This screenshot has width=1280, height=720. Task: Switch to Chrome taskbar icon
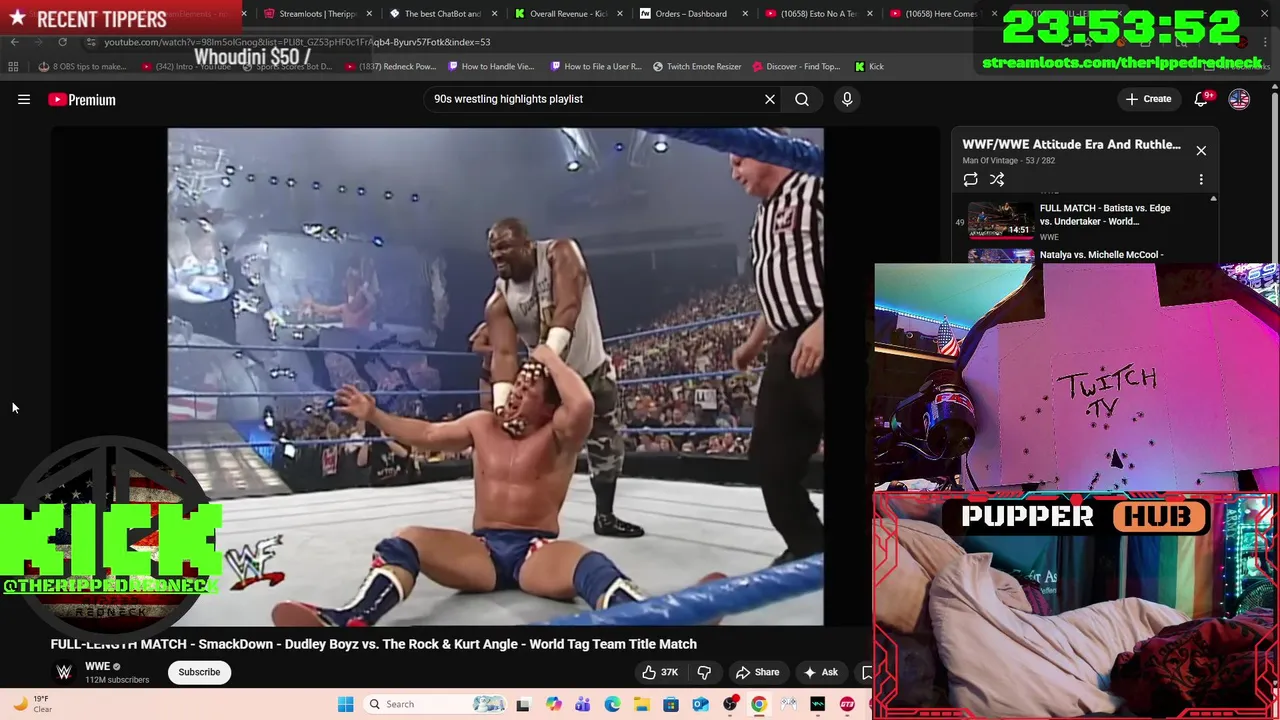coord(759,704)
